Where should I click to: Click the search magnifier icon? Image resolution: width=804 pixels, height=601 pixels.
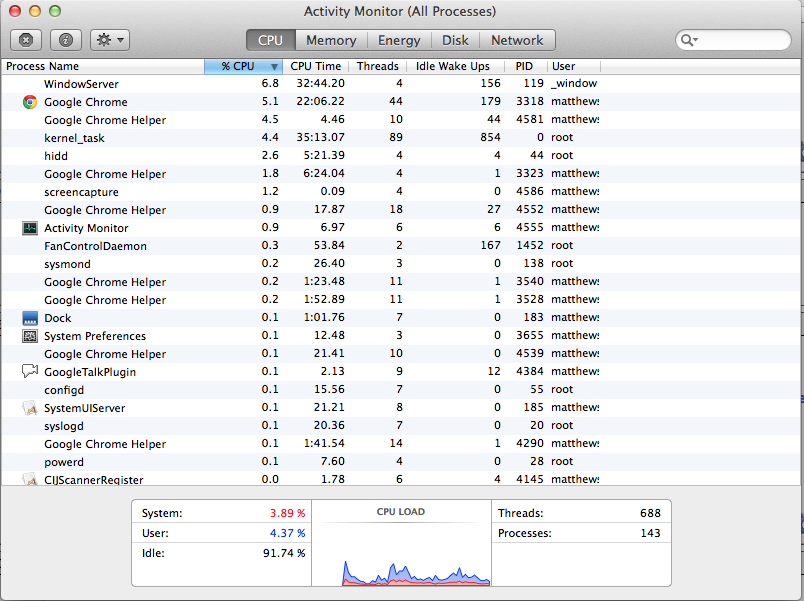[689, 40]
